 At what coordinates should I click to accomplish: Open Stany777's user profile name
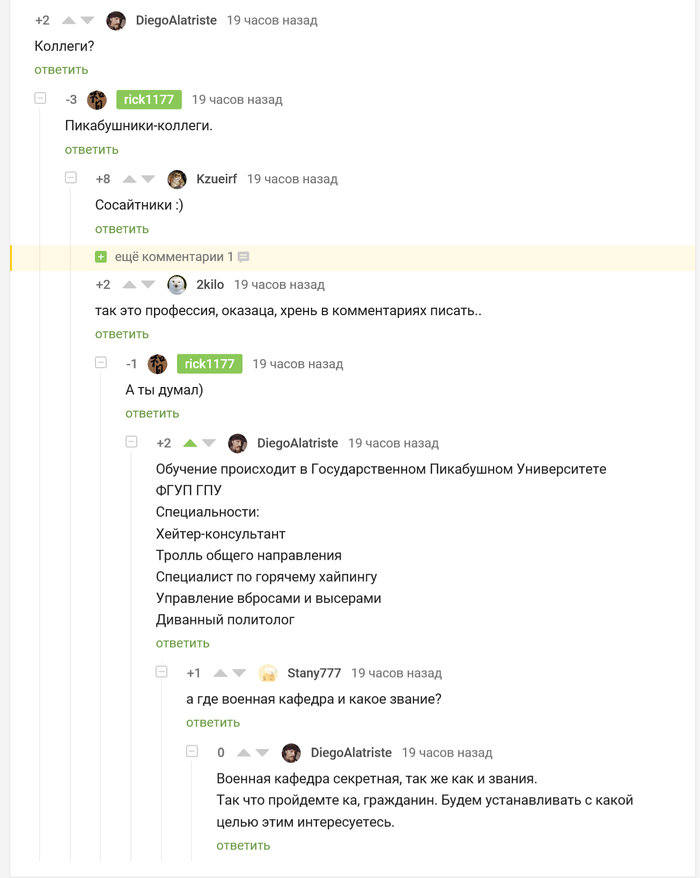(x=314, y=673)
